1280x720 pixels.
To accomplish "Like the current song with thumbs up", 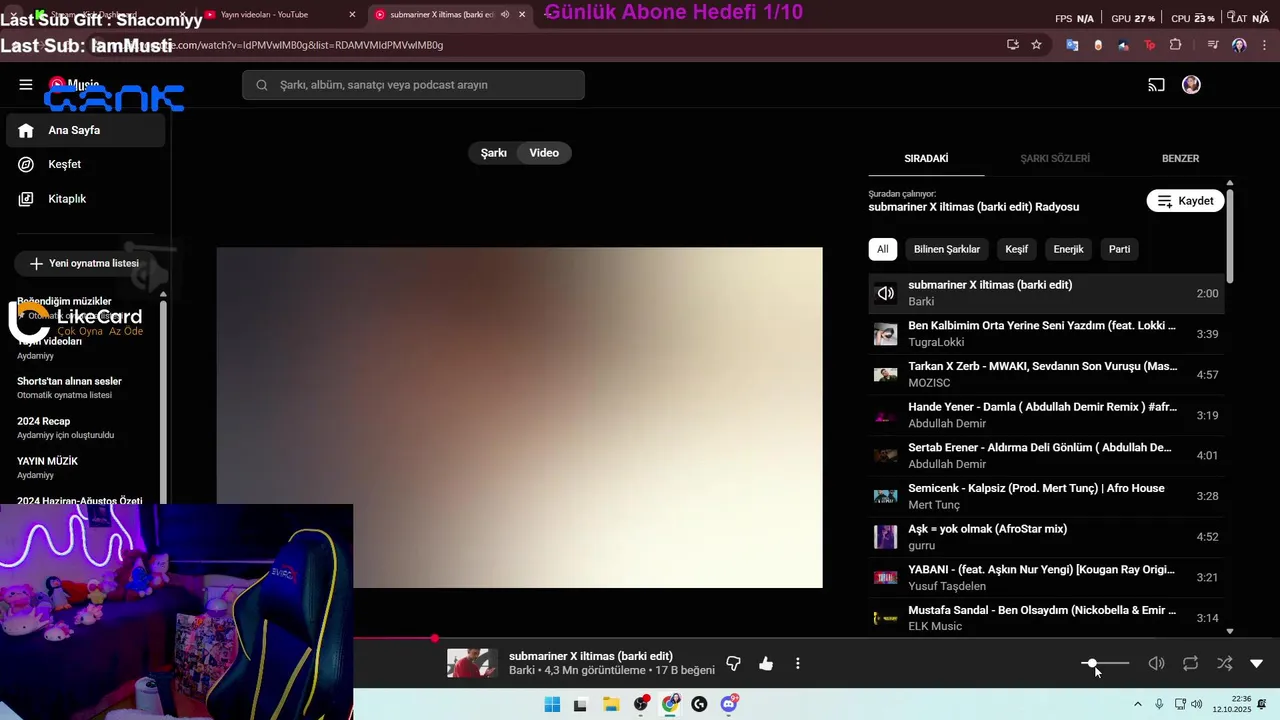I will pos(766,664).
